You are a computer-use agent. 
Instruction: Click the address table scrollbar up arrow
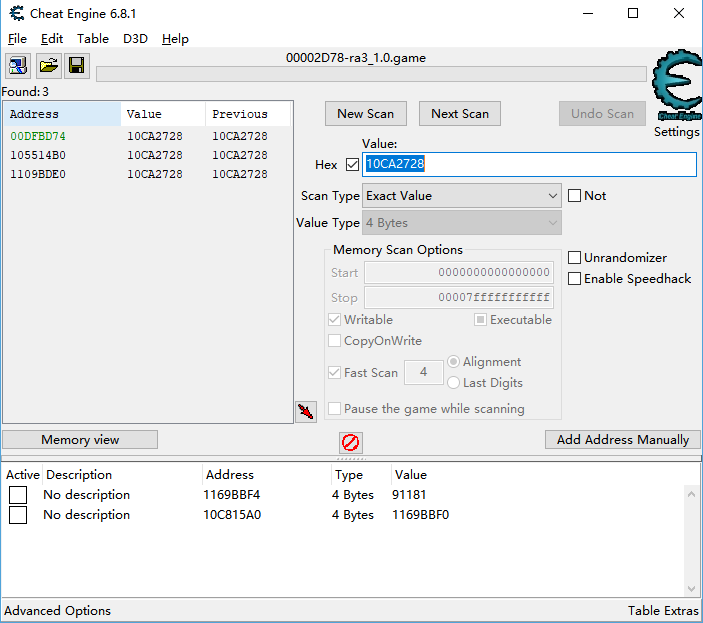tap(691, 494)
